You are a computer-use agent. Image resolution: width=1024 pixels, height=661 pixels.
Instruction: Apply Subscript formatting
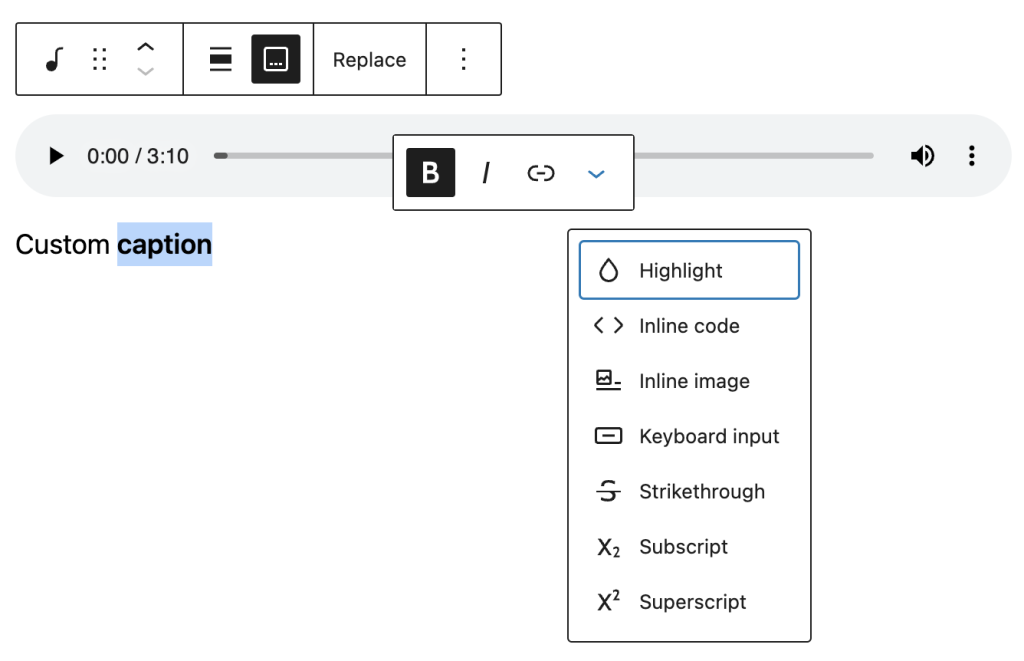coord(688,546)
